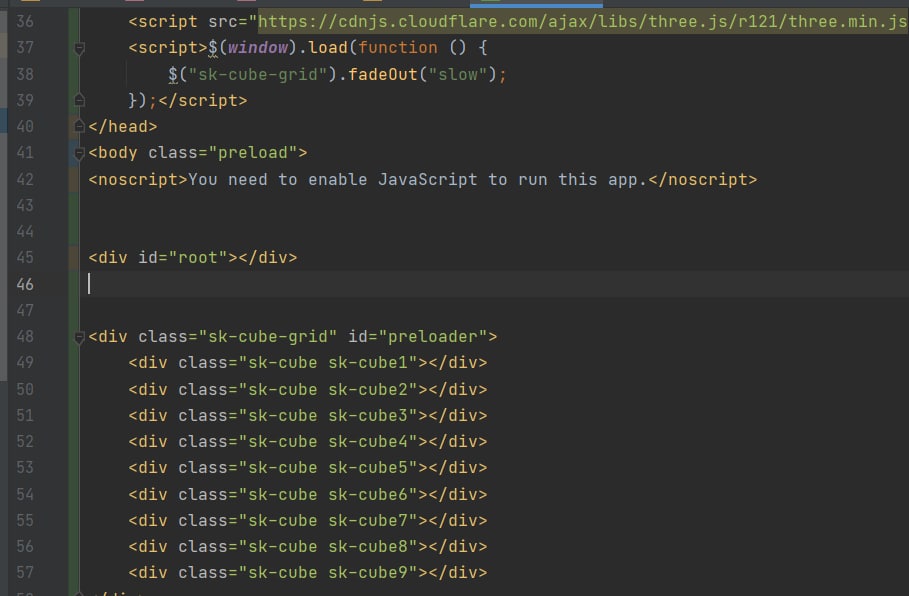The image size is (909, 596).
Task: Click the sk-cube9 class in line 57
Action: pos(368,572)
